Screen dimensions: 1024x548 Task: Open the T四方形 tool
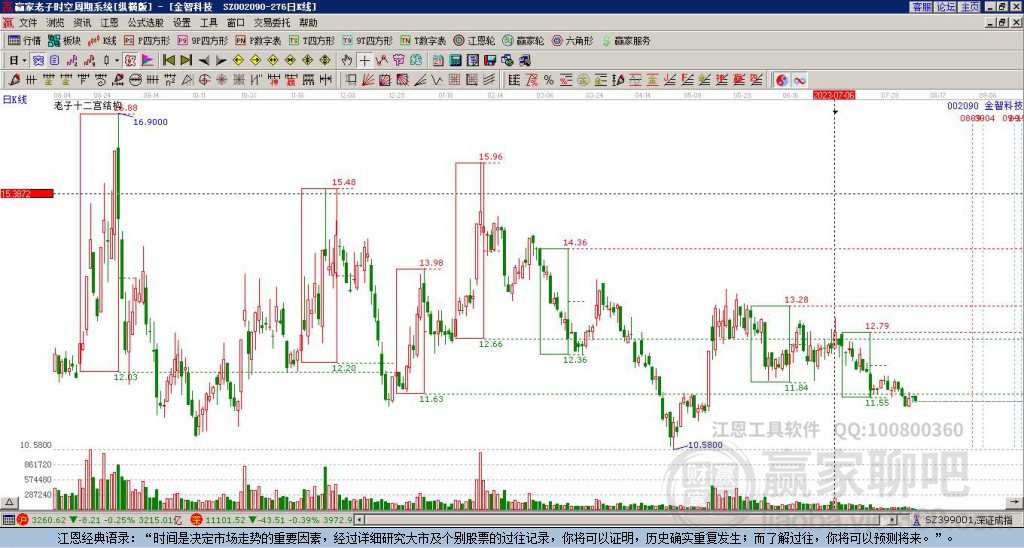(x=312, y=40)
